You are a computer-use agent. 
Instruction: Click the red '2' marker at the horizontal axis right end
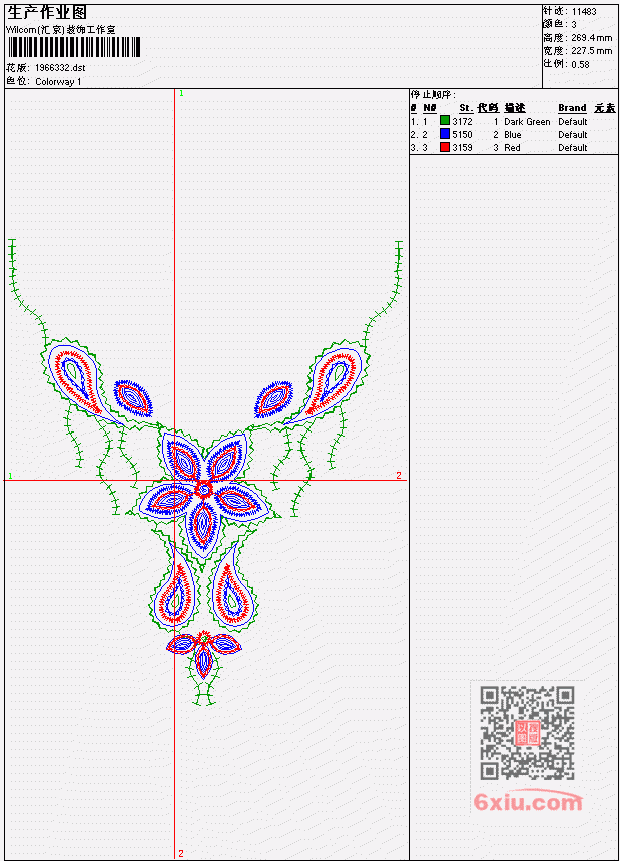coord(399,475)
